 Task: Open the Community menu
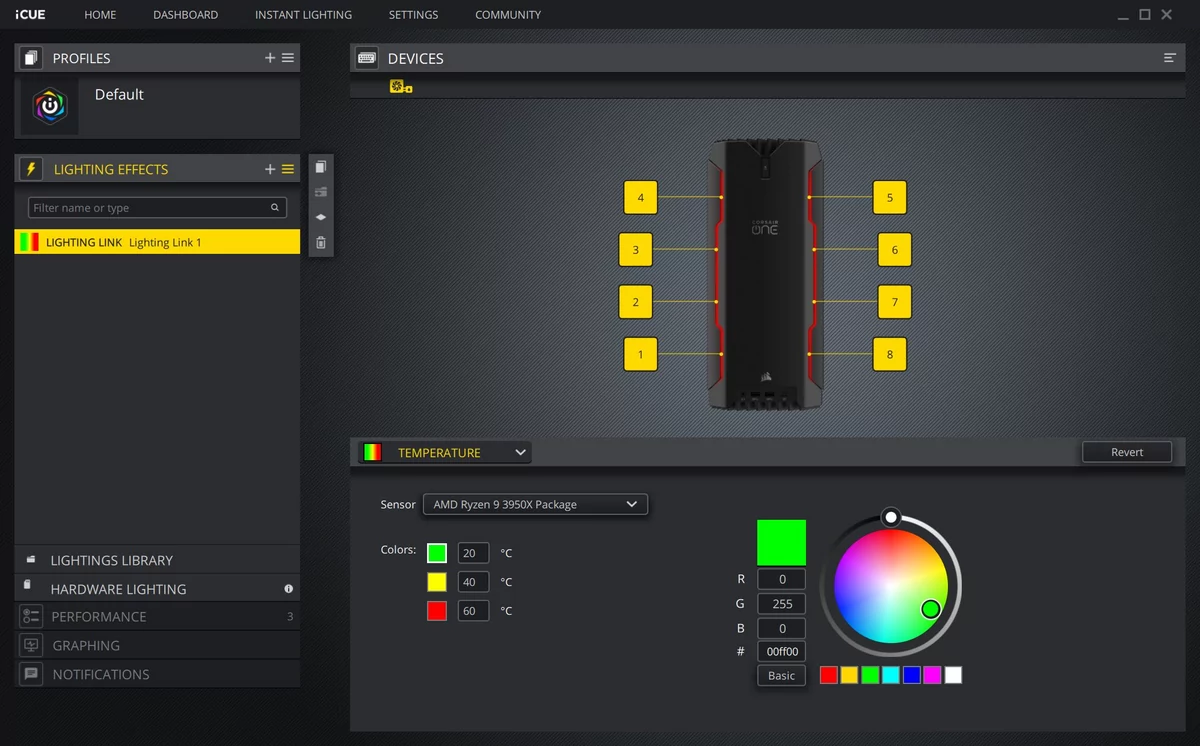(508, 15)
